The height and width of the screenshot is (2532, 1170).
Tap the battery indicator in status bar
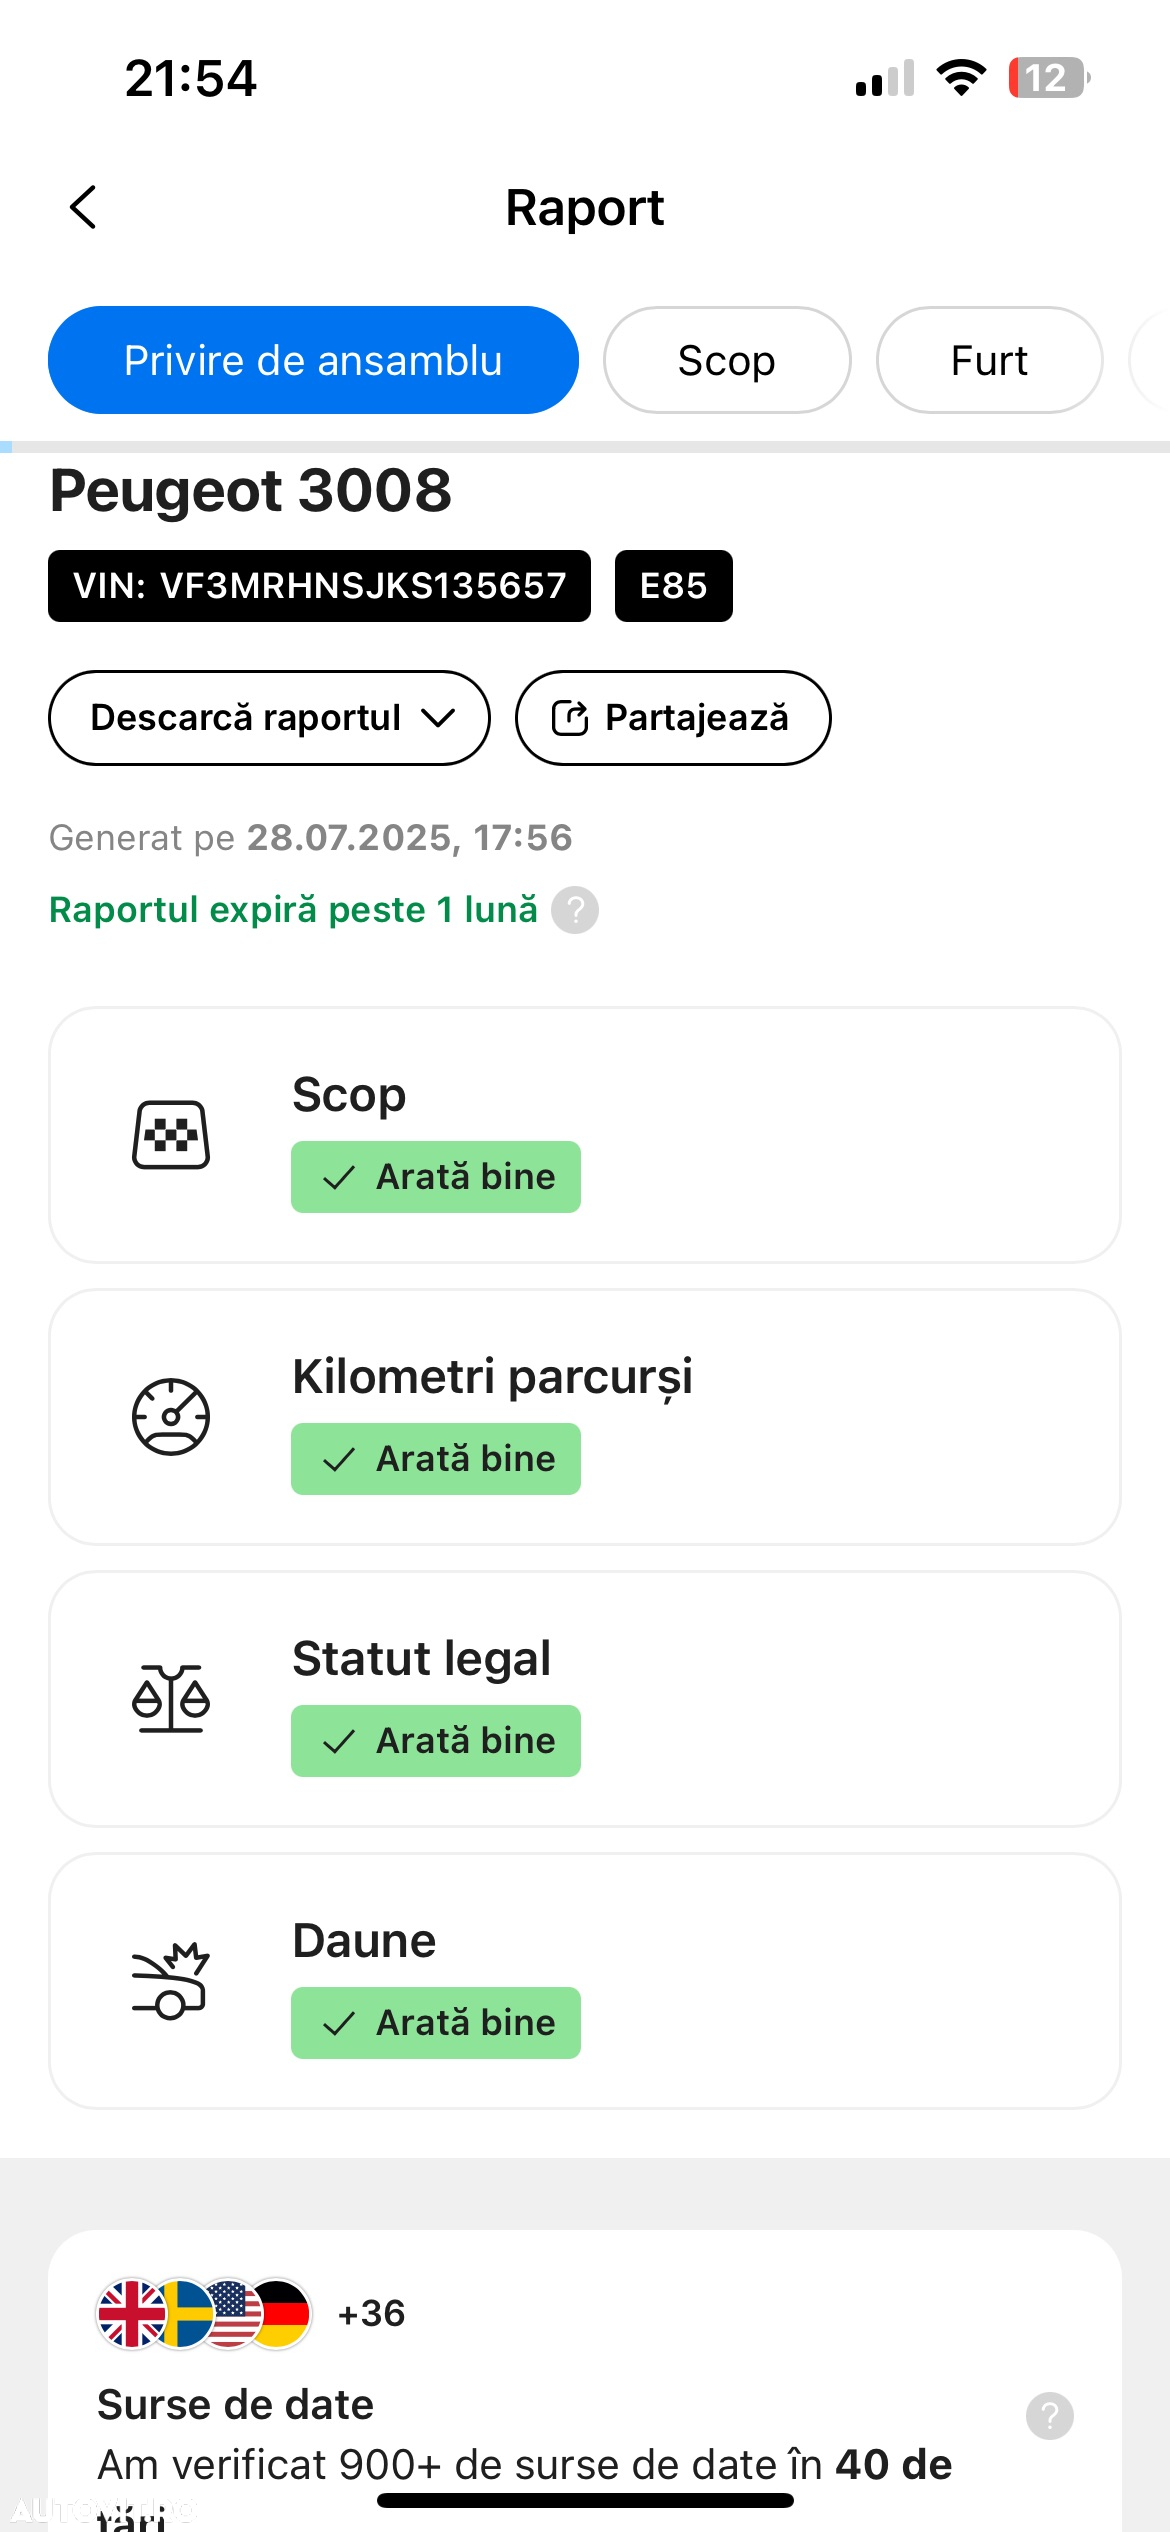point(1049,78)
